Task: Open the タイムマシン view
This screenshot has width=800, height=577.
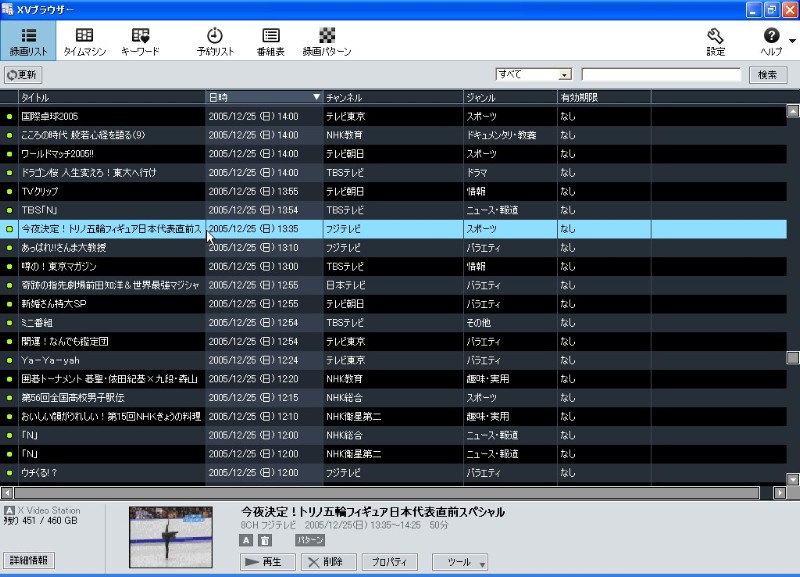Action: point(84,41)
